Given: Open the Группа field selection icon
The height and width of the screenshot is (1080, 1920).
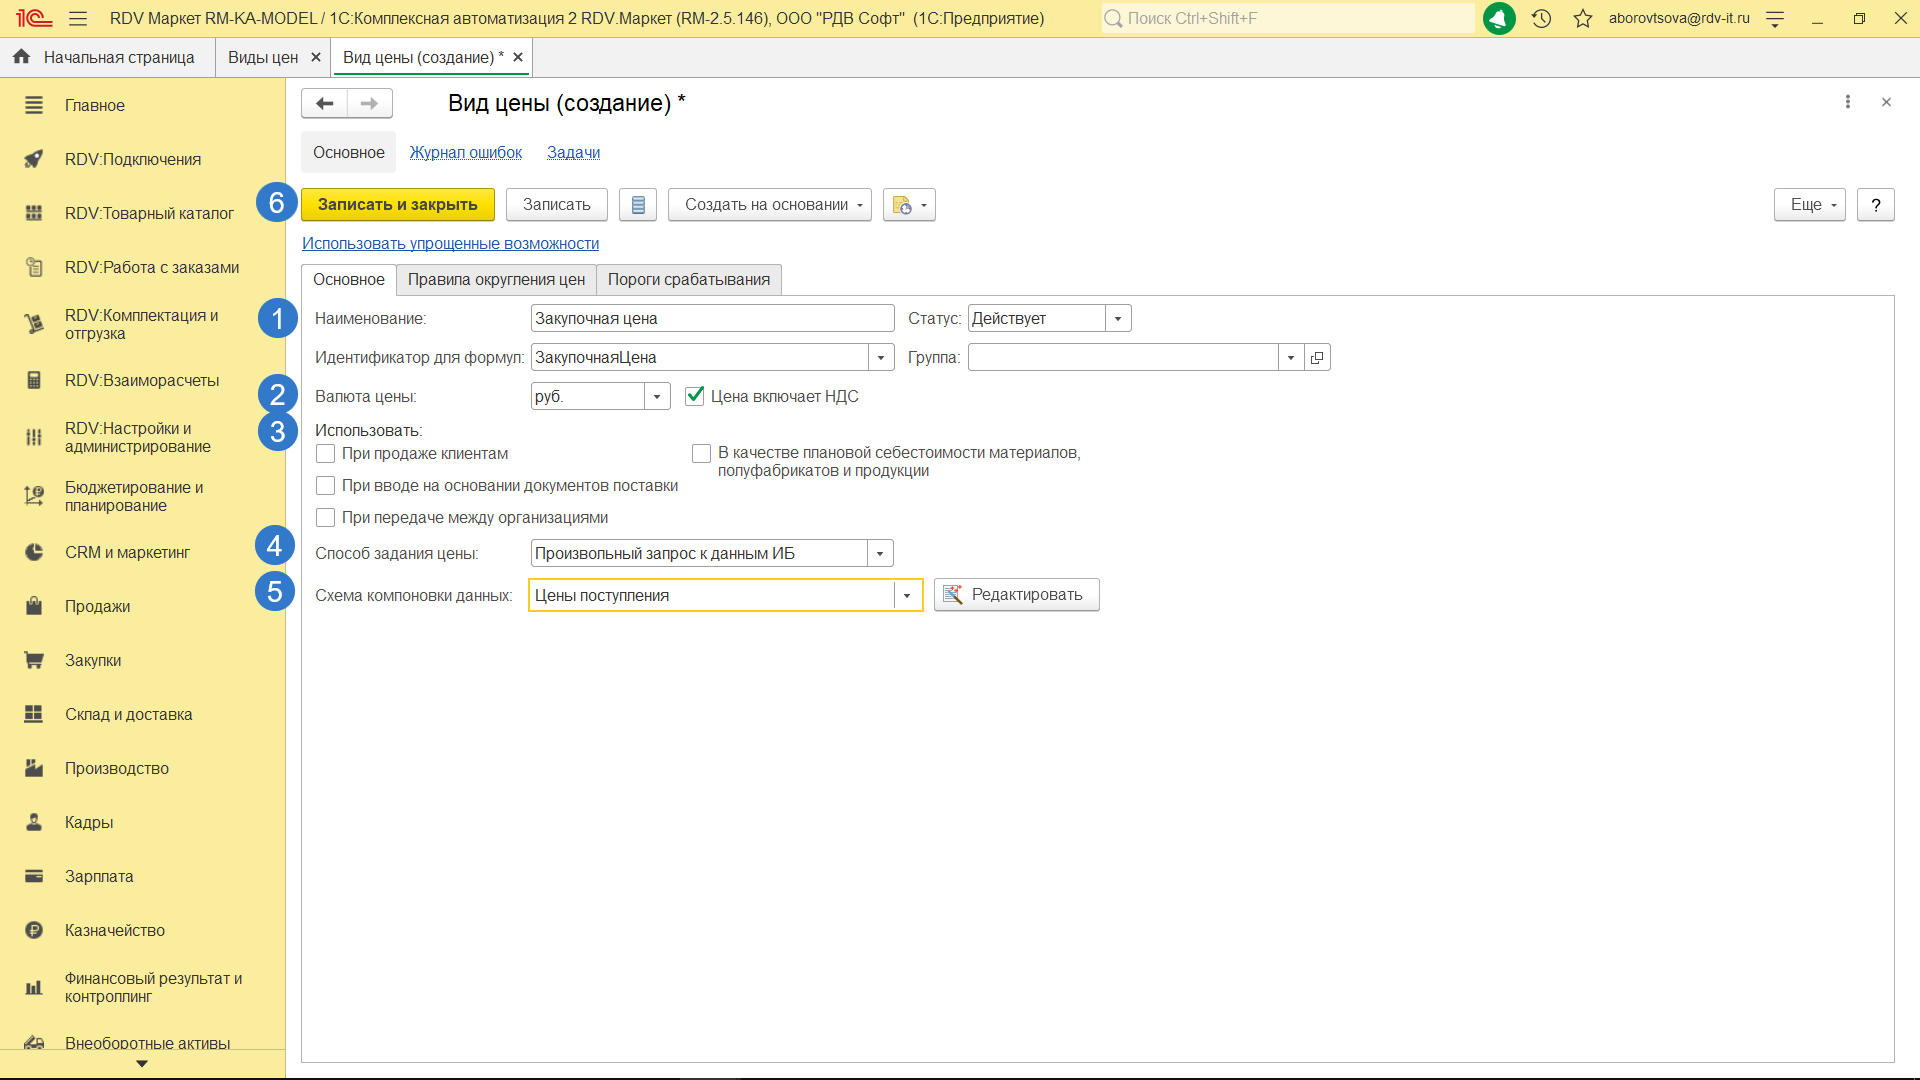Looking at the screenshot, I should (x=1317, y=358).
